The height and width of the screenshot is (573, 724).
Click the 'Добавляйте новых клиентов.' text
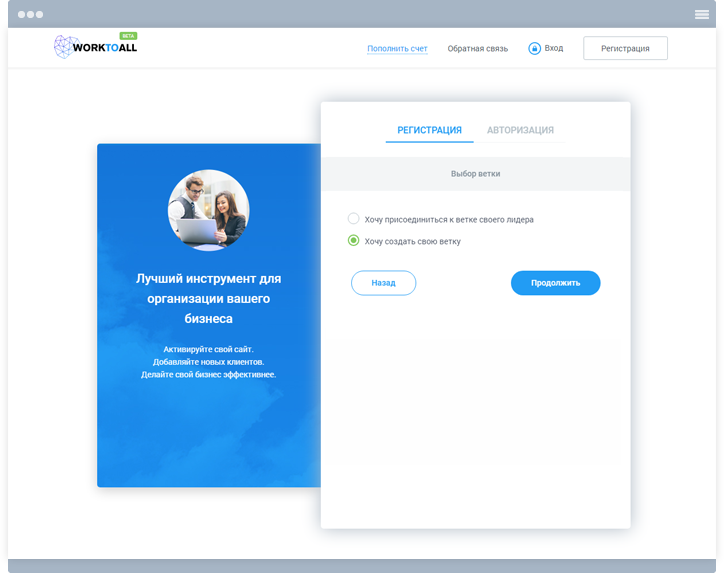(208, 362)
